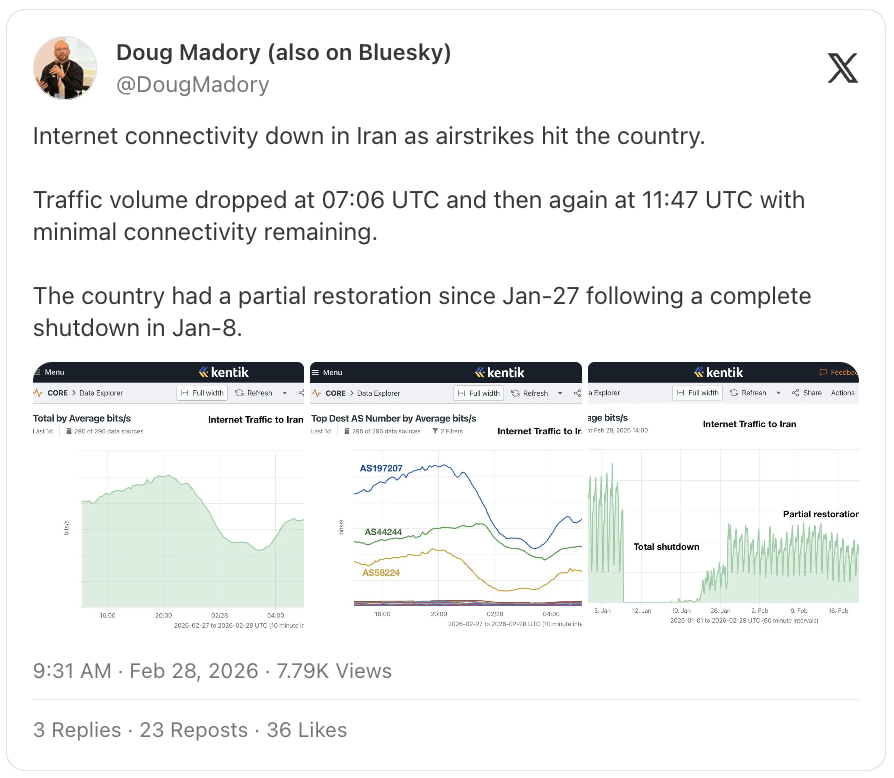Toggle Full width in first chart
894x778 pixels.
[202, 393]
